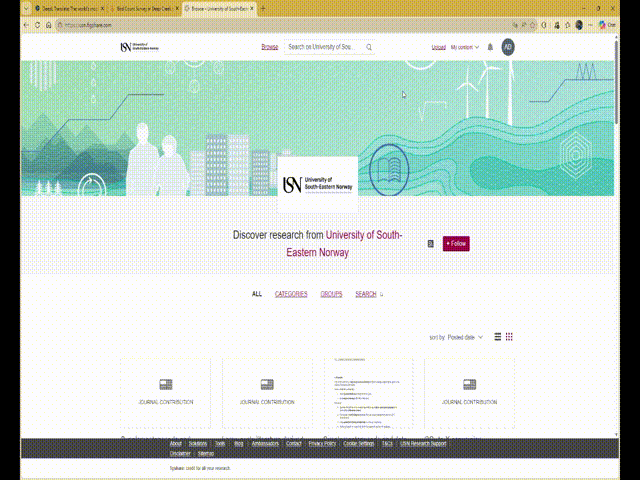640x480 pixels.
Task: Switch to grid view layout icon
Action: [509, 337]
